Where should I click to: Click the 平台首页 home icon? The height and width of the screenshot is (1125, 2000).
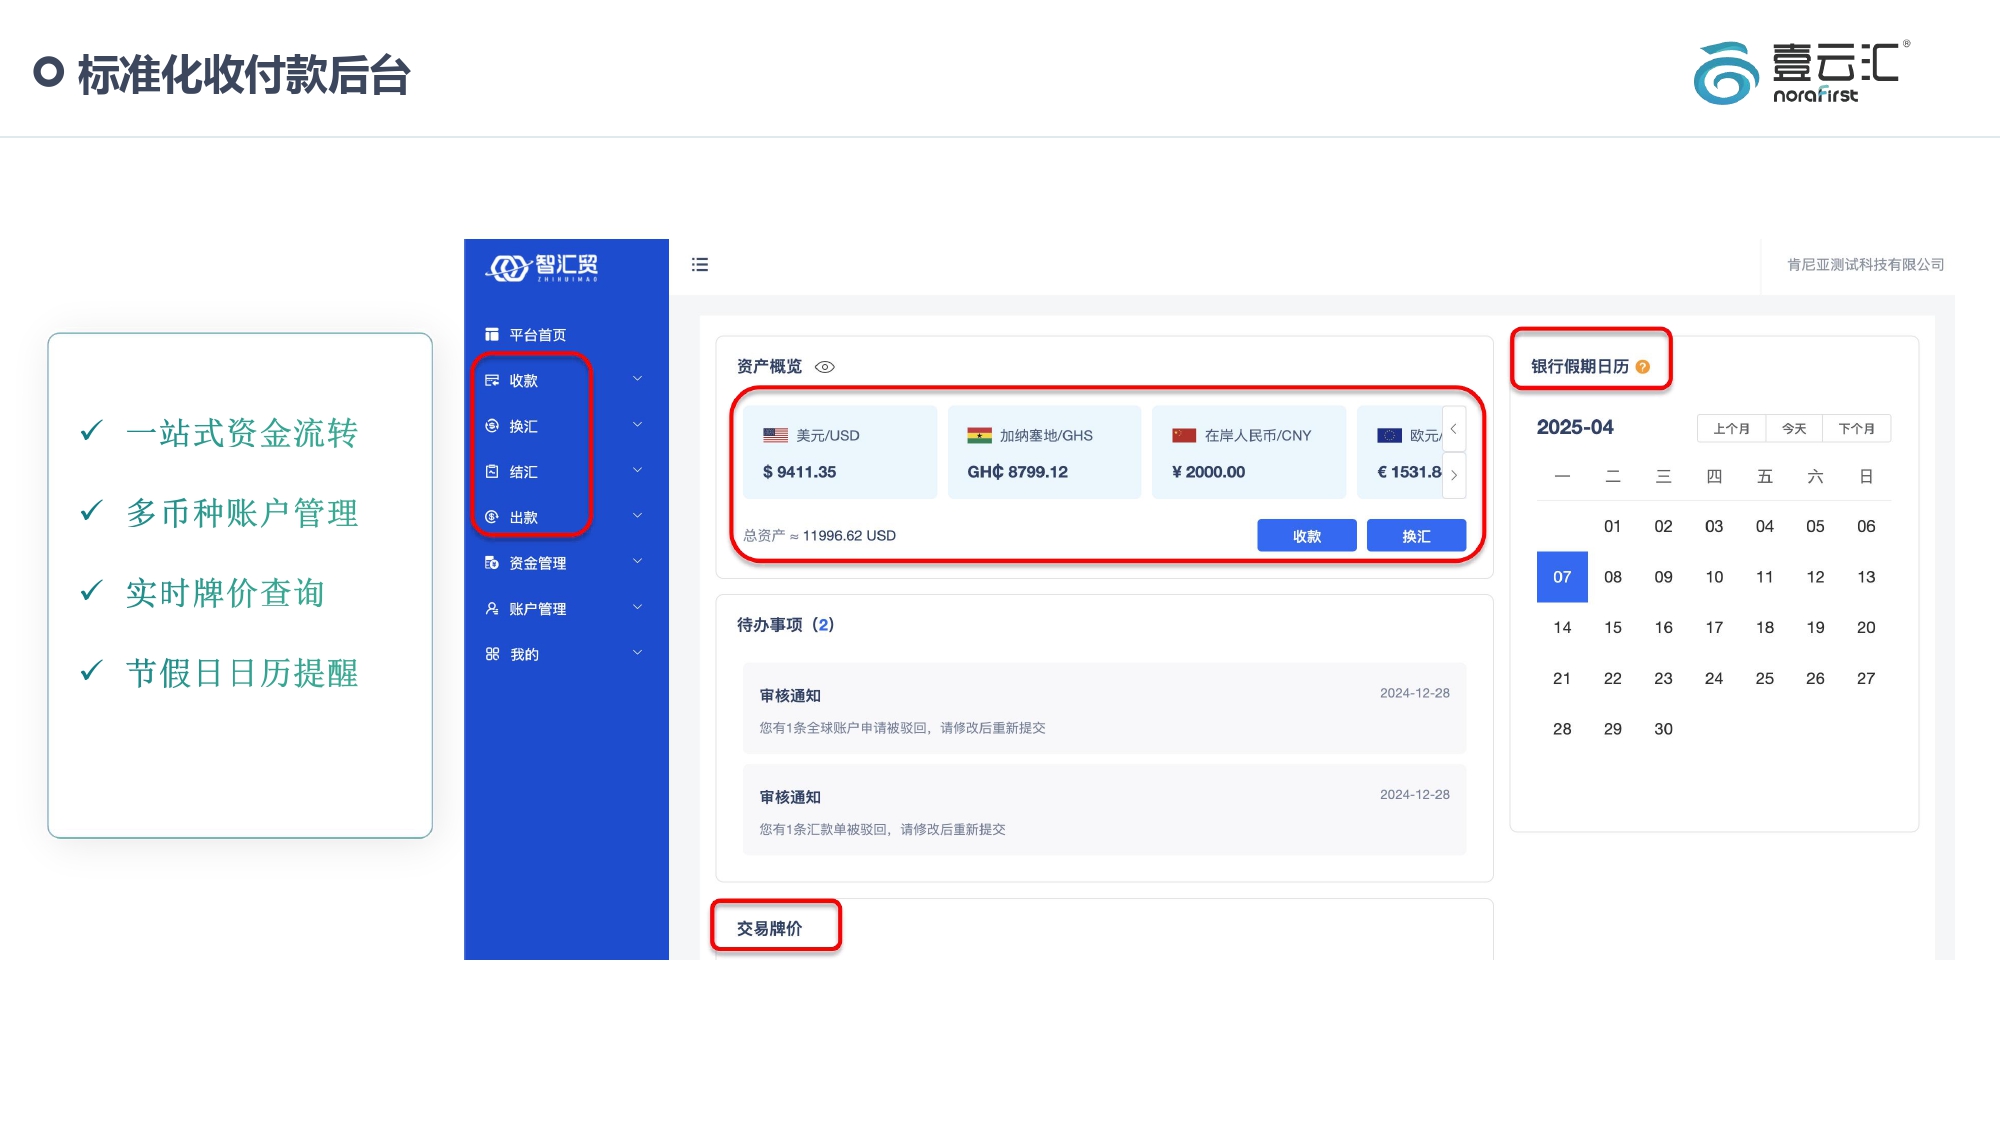point(491,334)
